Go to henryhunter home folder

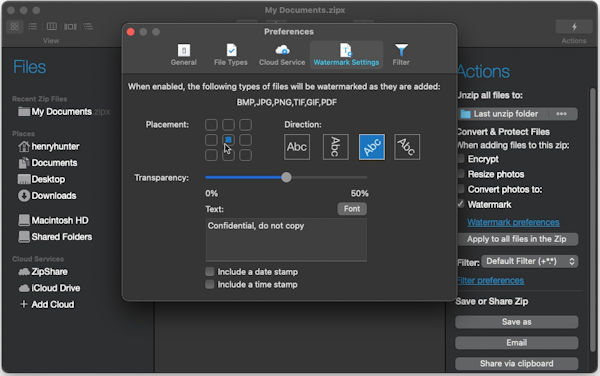(49, 146)
